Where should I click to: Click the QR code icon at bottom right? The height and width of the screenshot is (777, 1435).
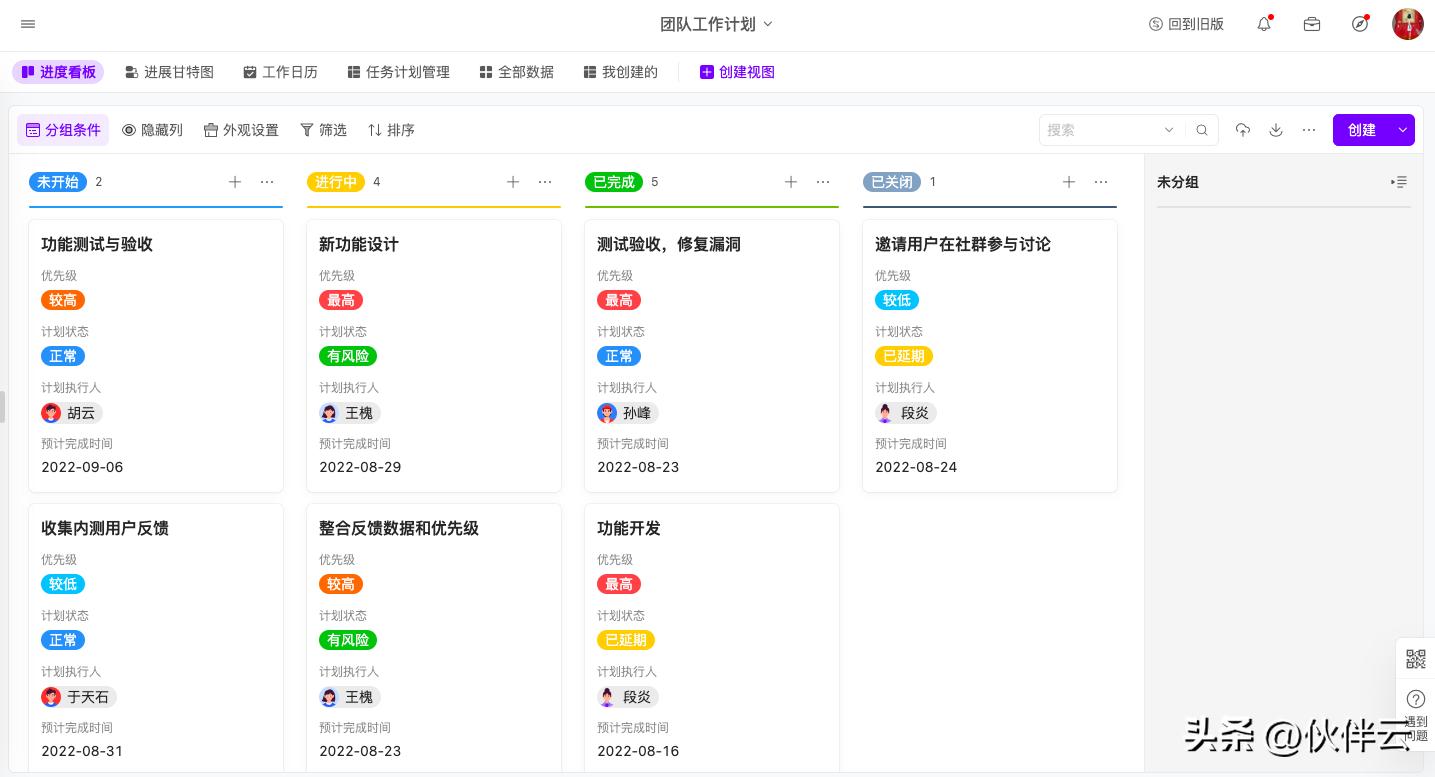click(1416, 658)
